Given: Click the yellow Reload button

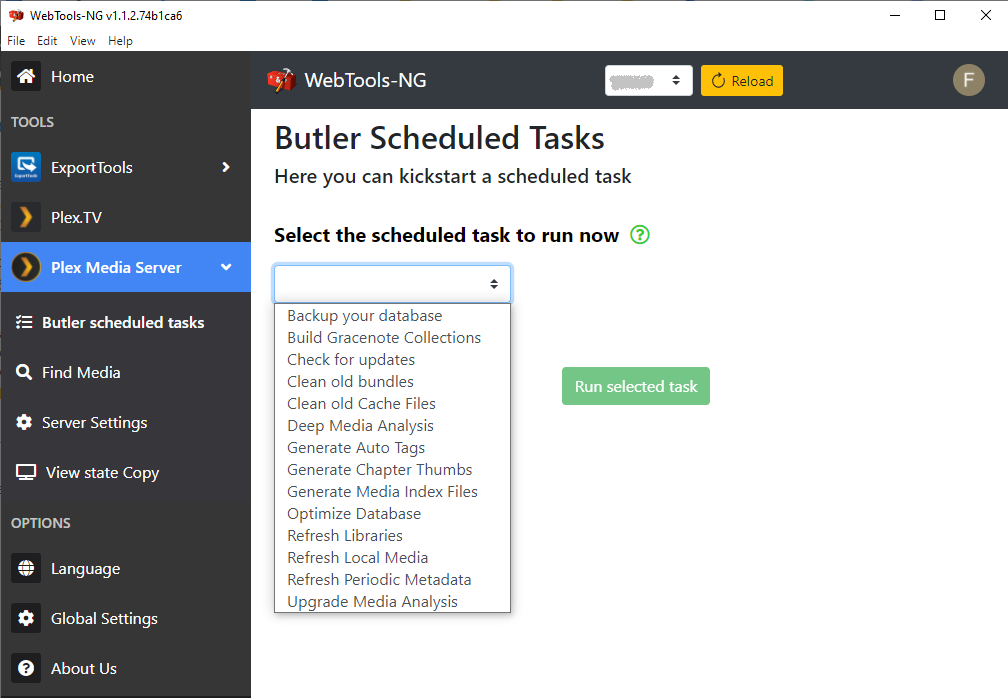Looking at the screenshot, I should tap(742, 80).
